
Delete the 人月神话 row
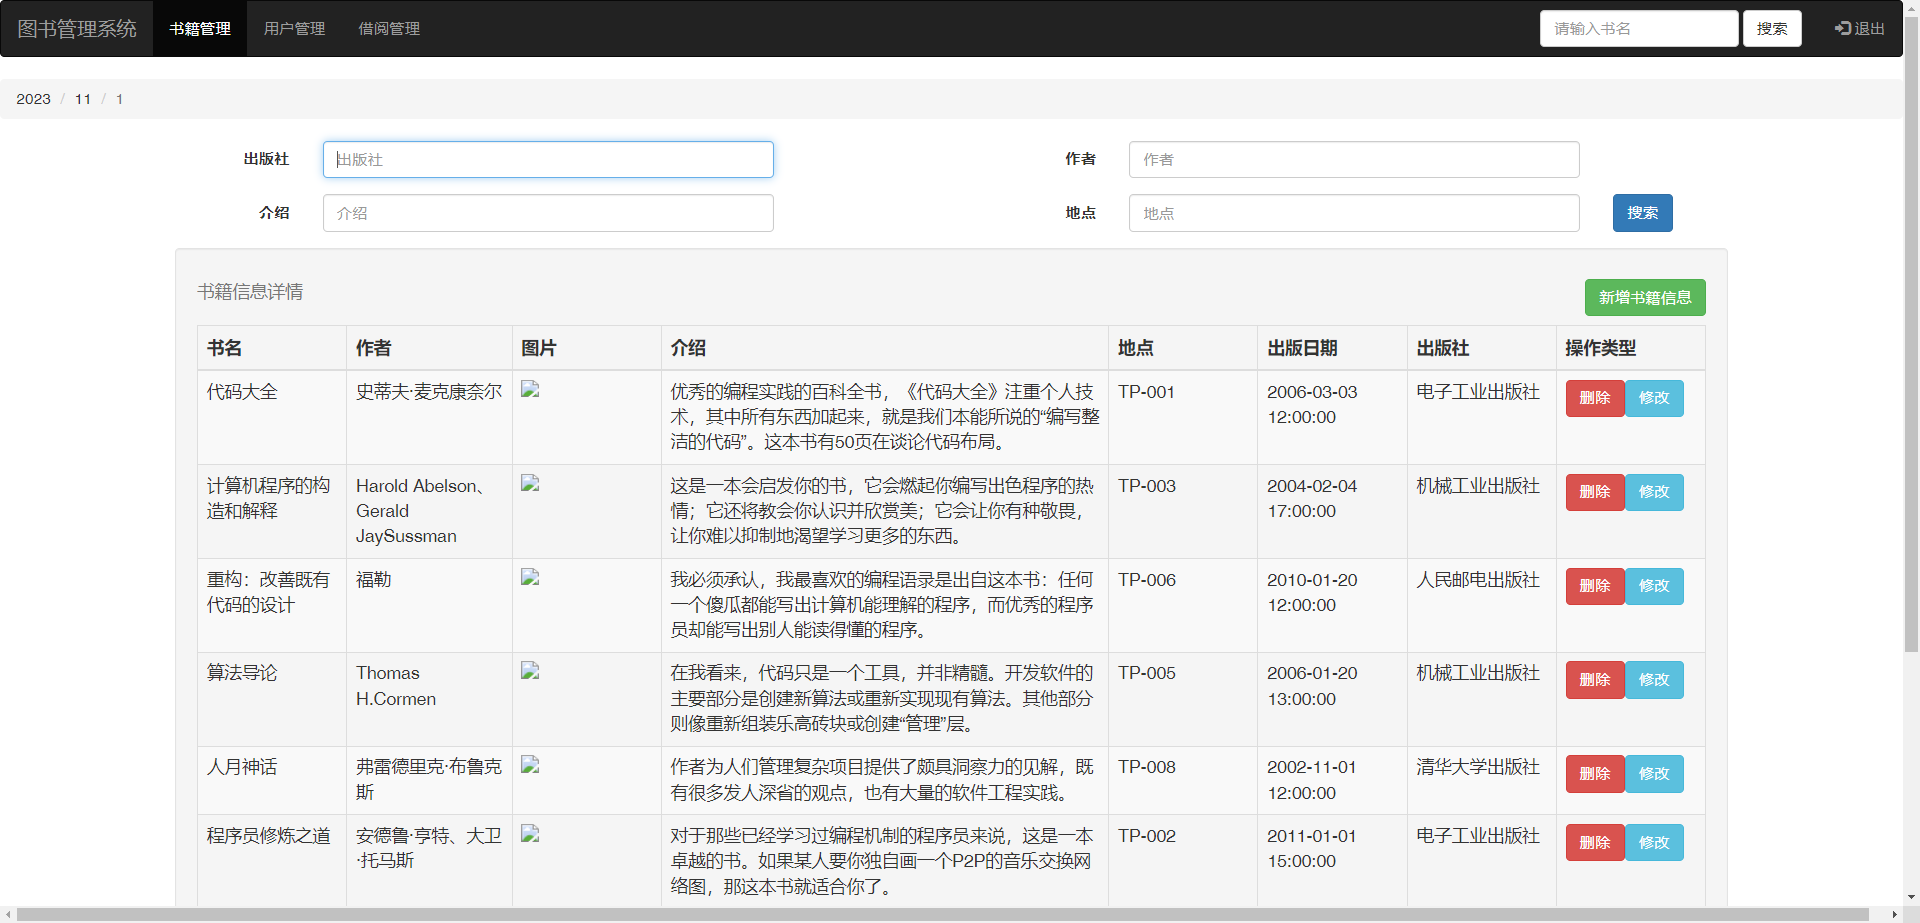1595,774
